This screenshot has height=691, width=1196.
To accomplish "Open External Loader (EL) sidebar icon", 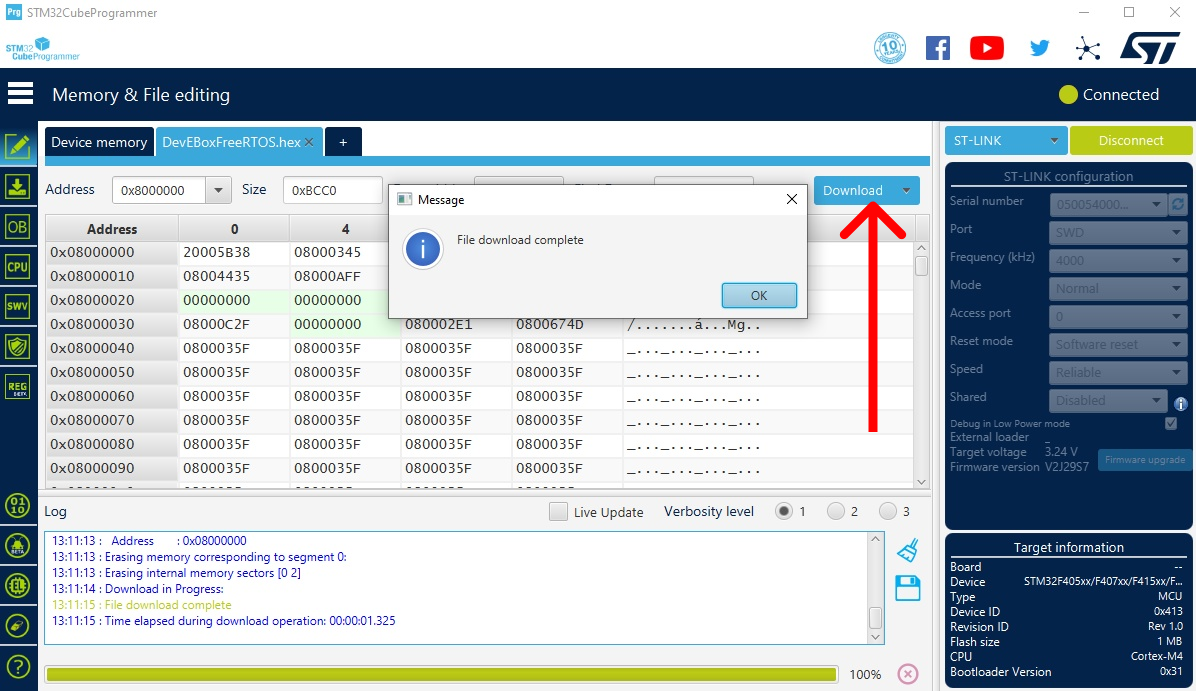I will click(18, 586).
